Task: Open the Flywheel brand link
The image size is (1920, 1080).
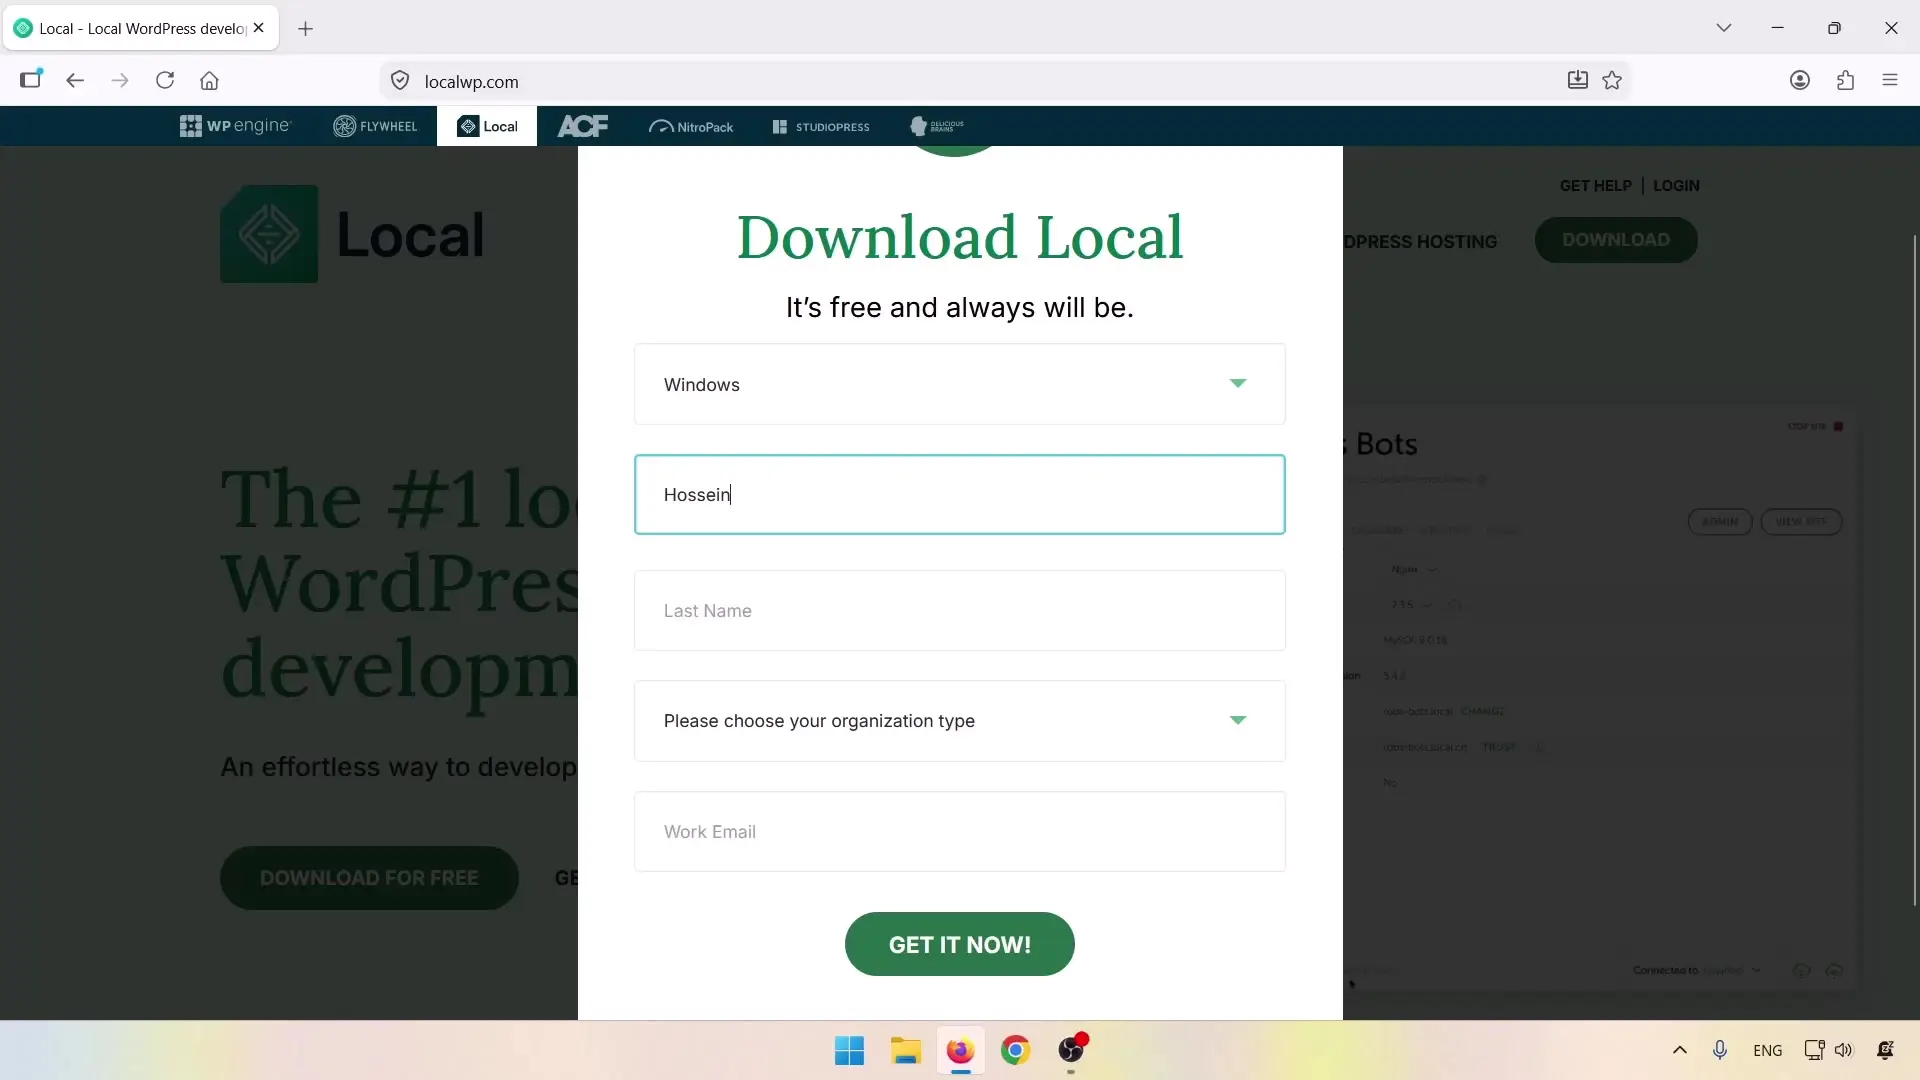Action: [x=375, y=126]
